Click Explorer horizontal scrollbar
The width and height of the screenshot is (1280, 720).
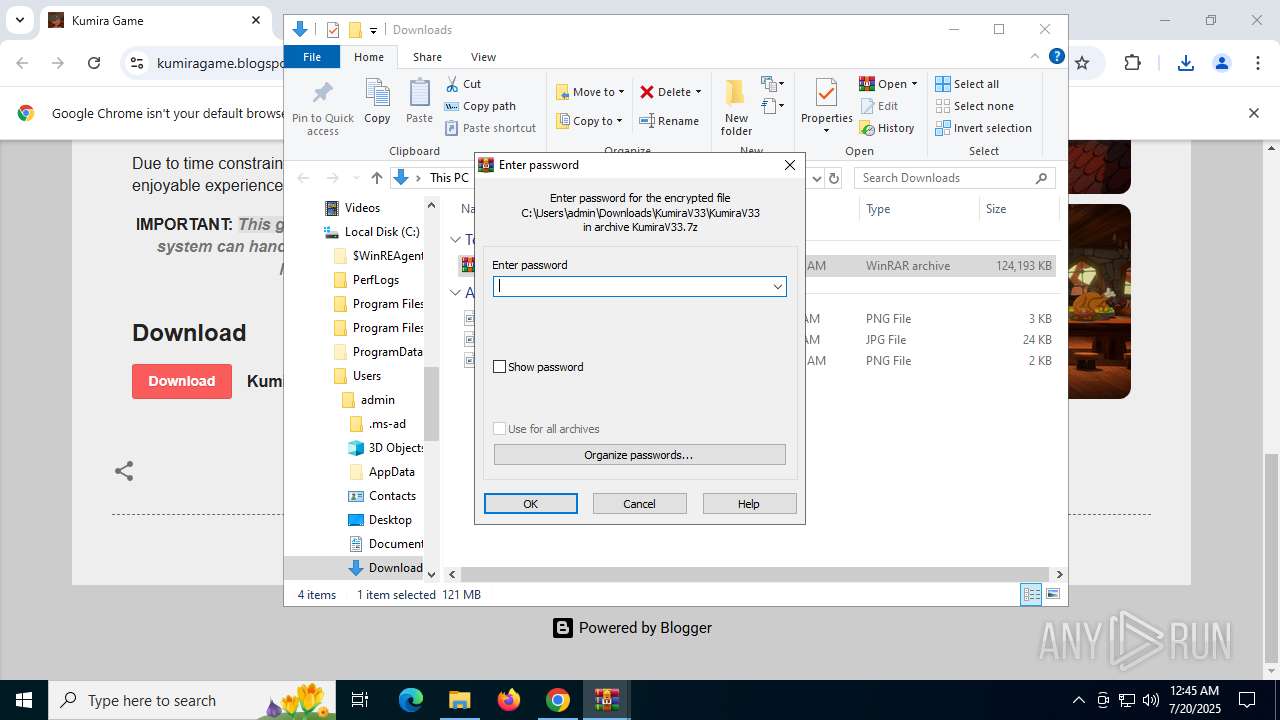[x=755, y=574]
